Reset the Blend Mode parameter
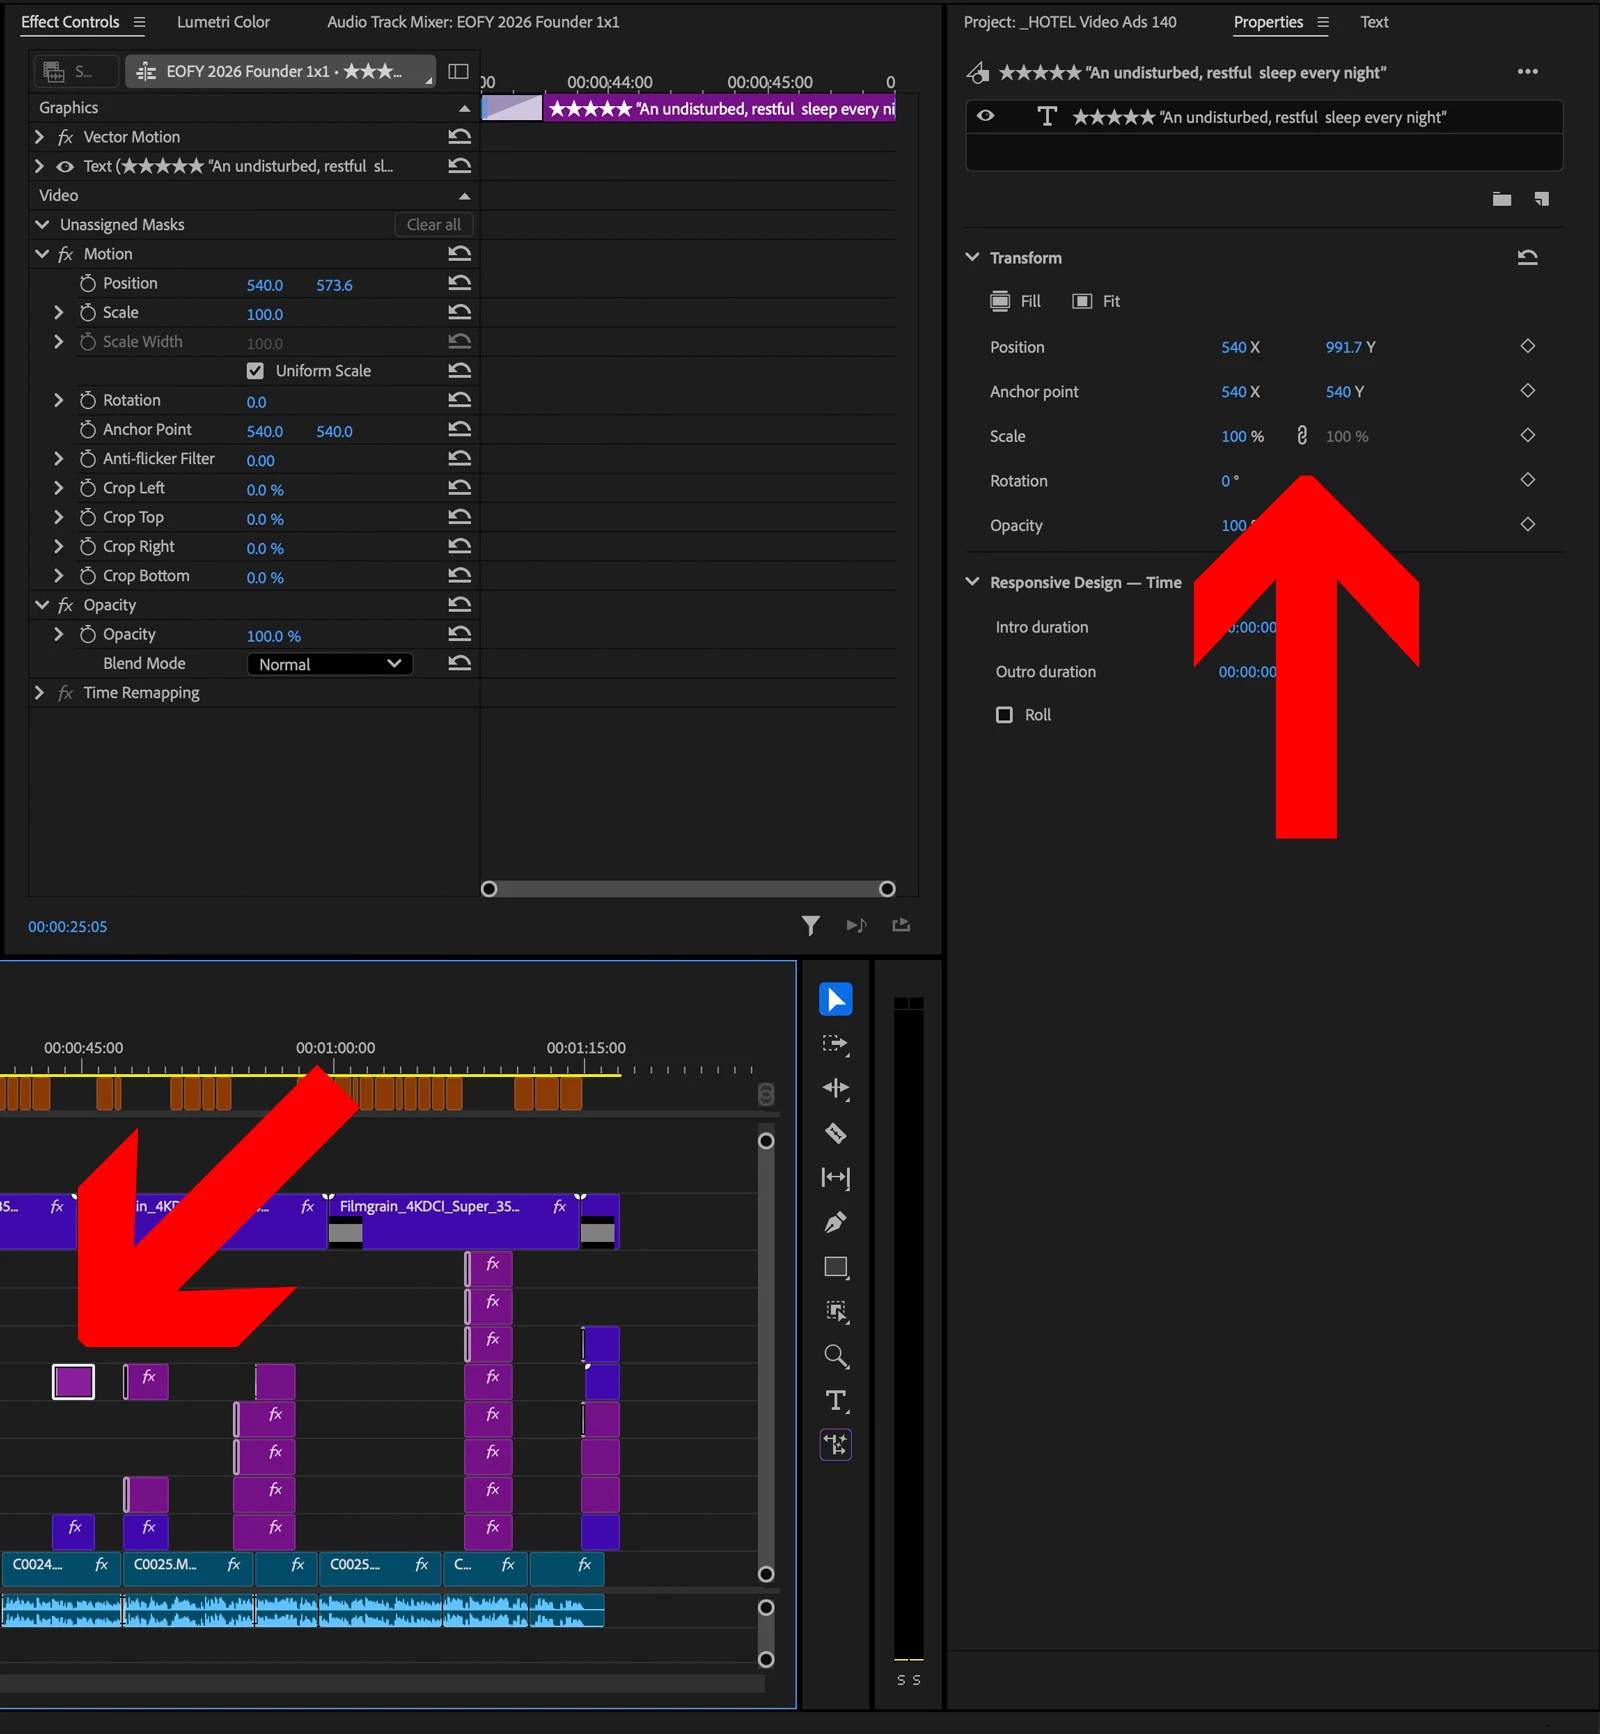The height and width of the screenshot is (1734, 1600). [459, 663]
